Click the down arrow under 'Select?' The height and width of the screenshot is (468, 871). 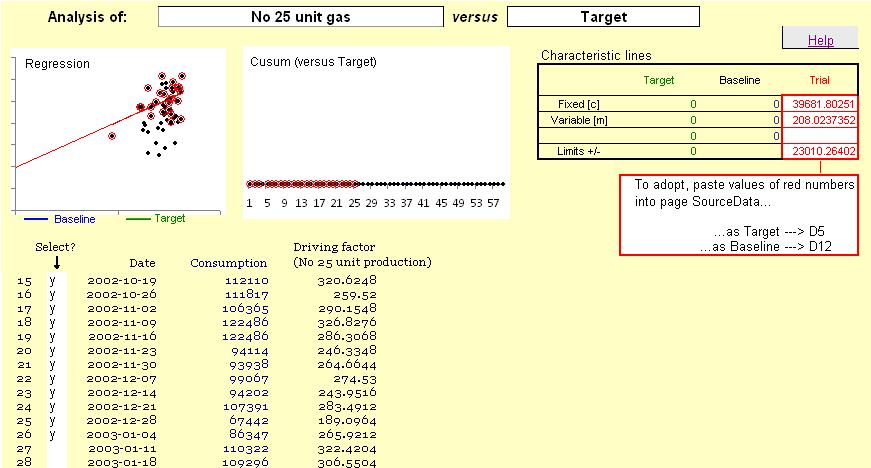pos(57,263)
